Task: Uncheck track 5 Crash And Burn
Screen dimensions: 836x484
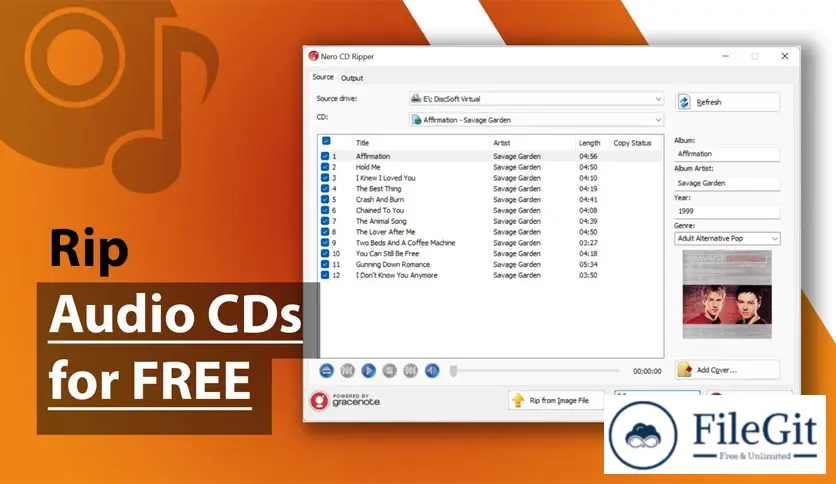Action: pyautogui.click(x=325, y=199)
